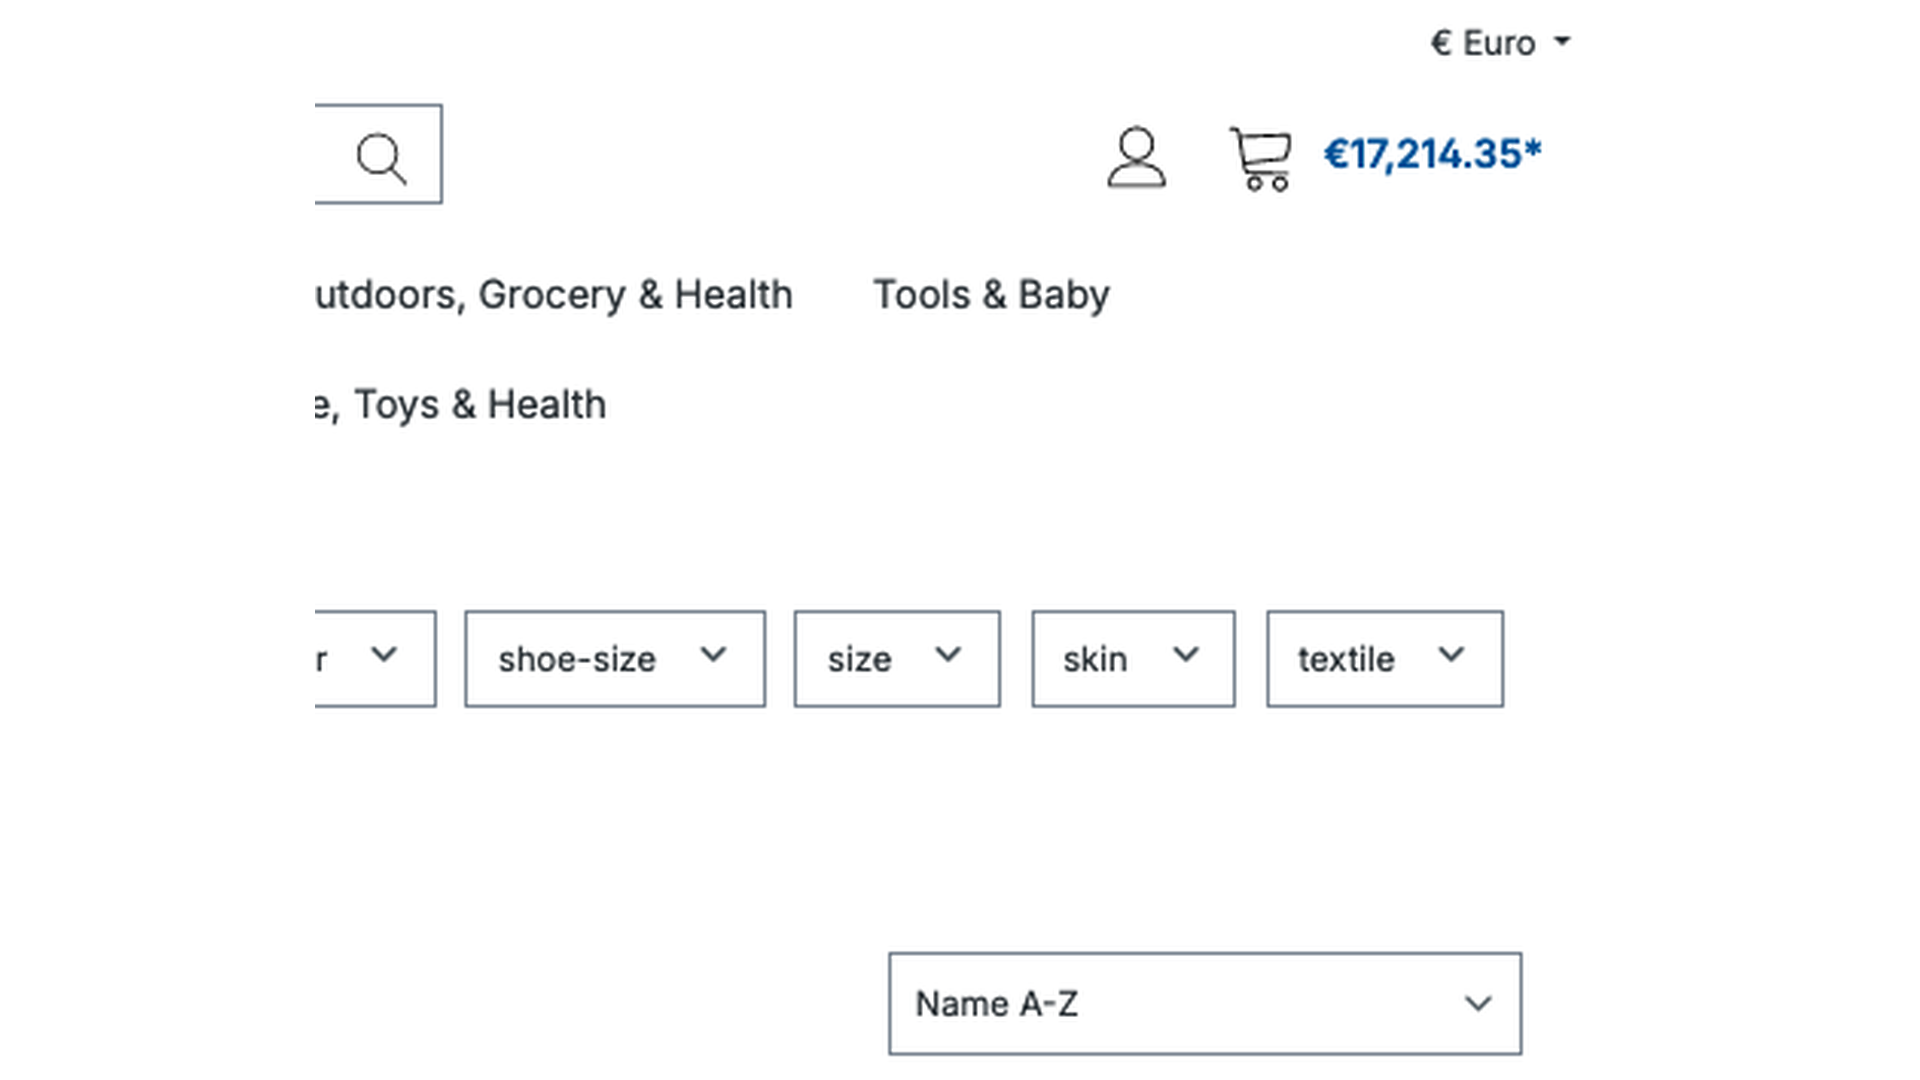Screen dimensions: 1920x1080
Task: Expand the skin filter dropdown
Action: pyautogui.click(x=1131, y=657)
